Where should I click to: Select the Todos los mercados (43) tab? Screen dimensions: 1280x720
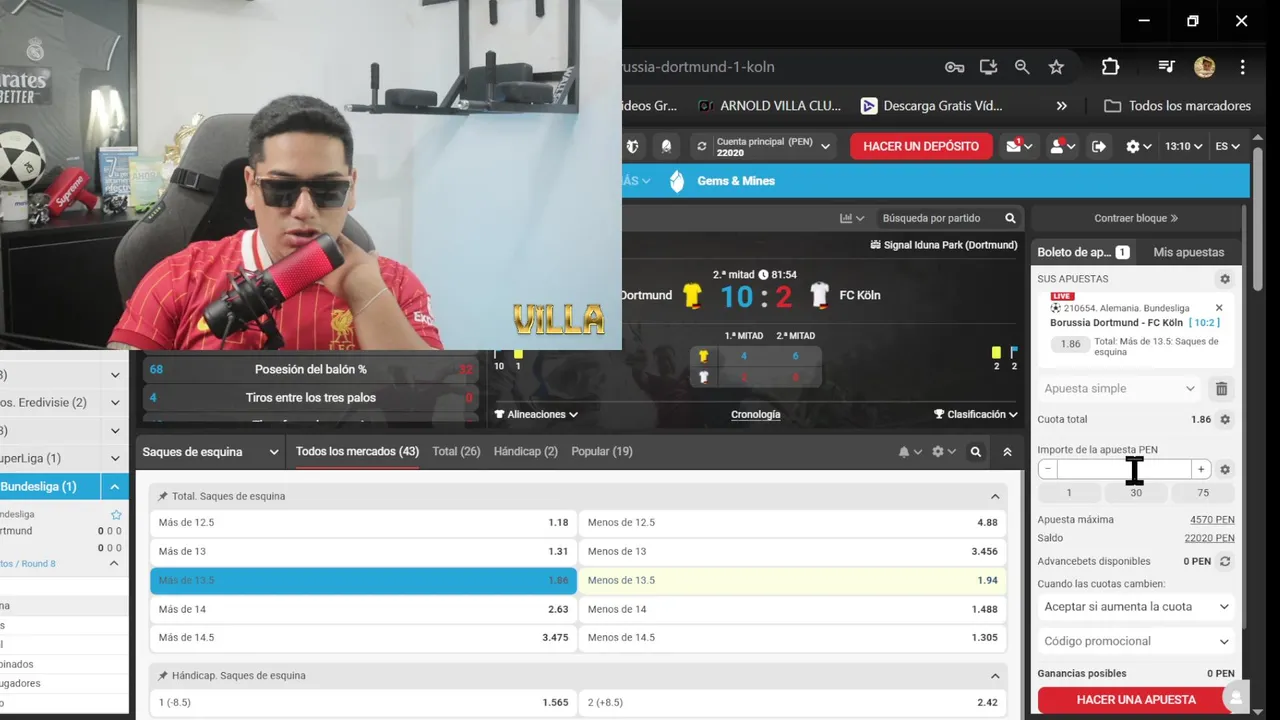tap(357, 452)
